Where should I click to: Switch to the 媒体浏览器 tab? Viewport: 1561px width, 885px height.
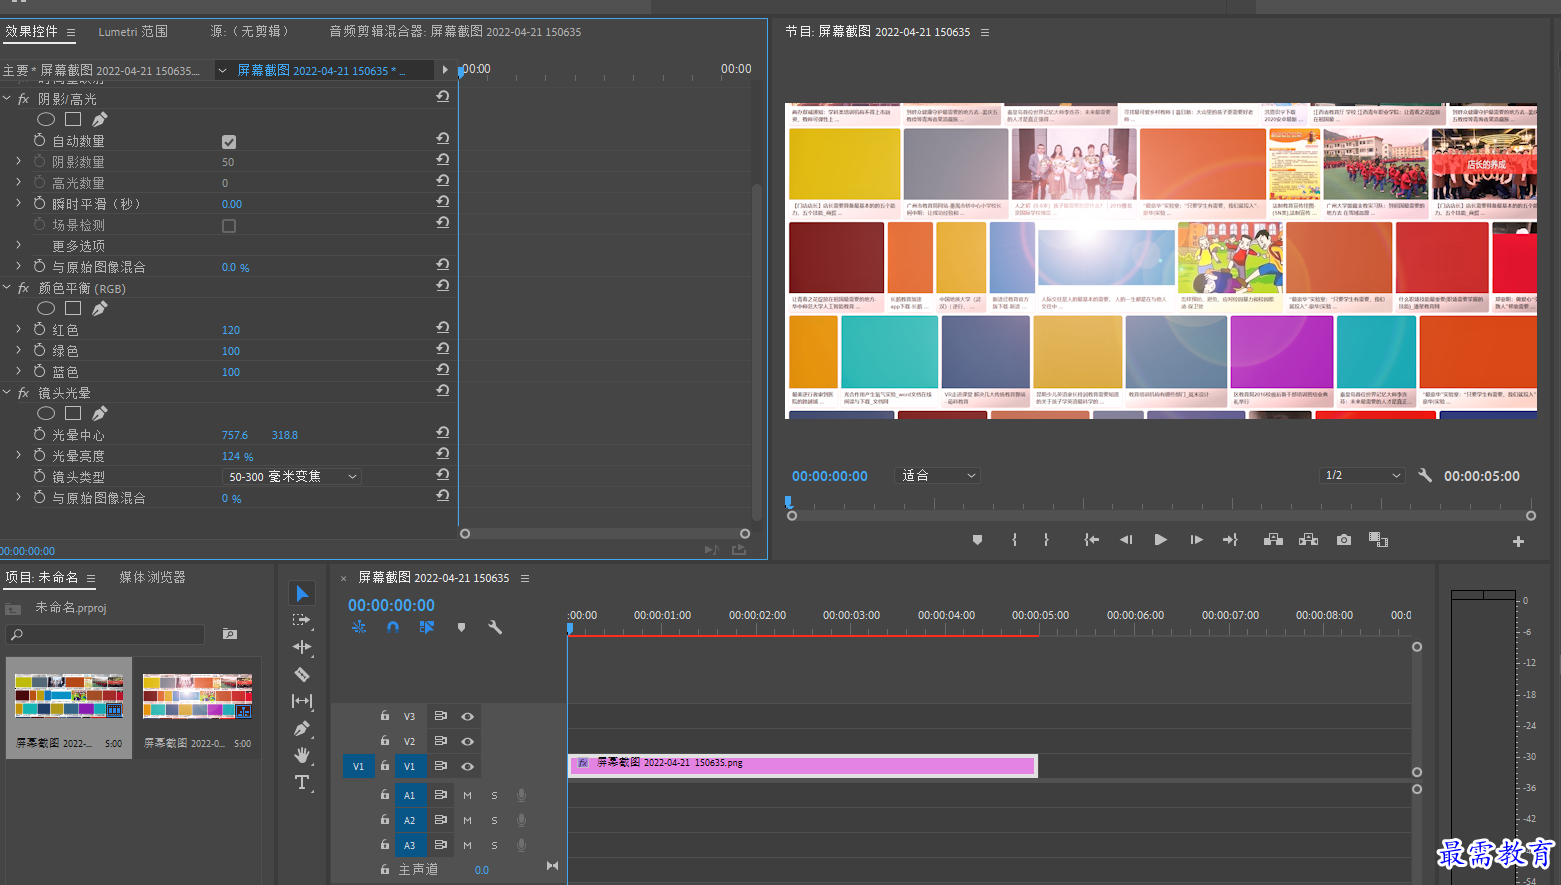coord(152,577)
